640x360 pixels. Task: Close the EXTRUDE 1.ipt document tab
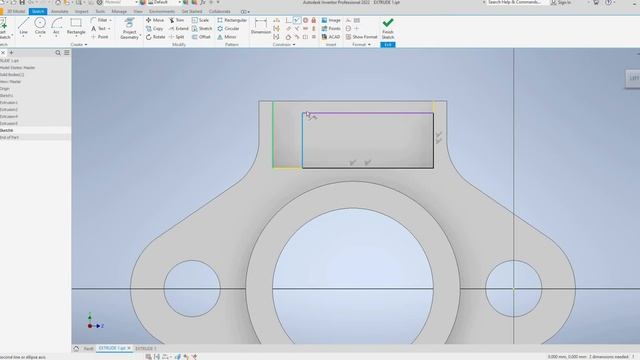pos(129,349)
